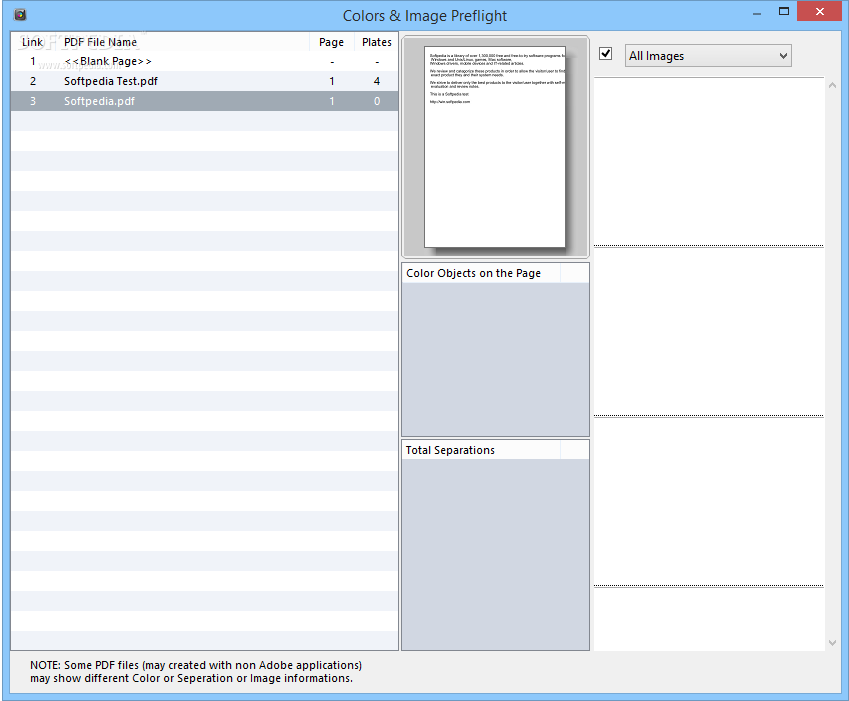The image size is (849, 701).
Task: Click link number 3 cell
Action: tap(33, 101)
